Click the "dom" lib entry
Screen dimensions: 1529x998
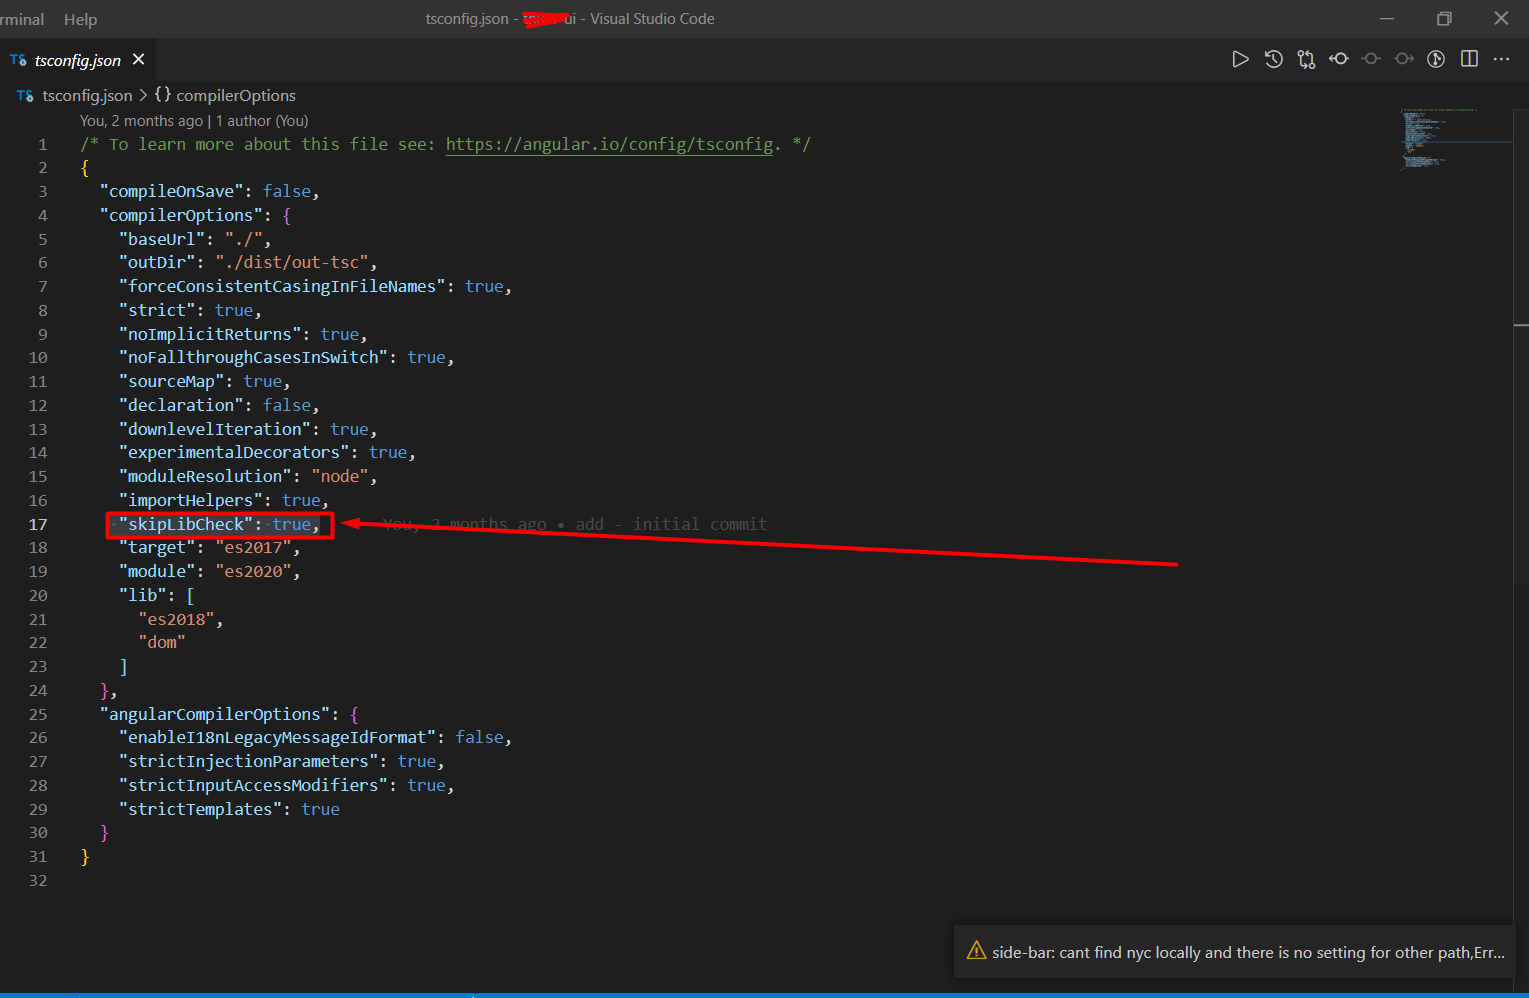[x=161, y=642]
